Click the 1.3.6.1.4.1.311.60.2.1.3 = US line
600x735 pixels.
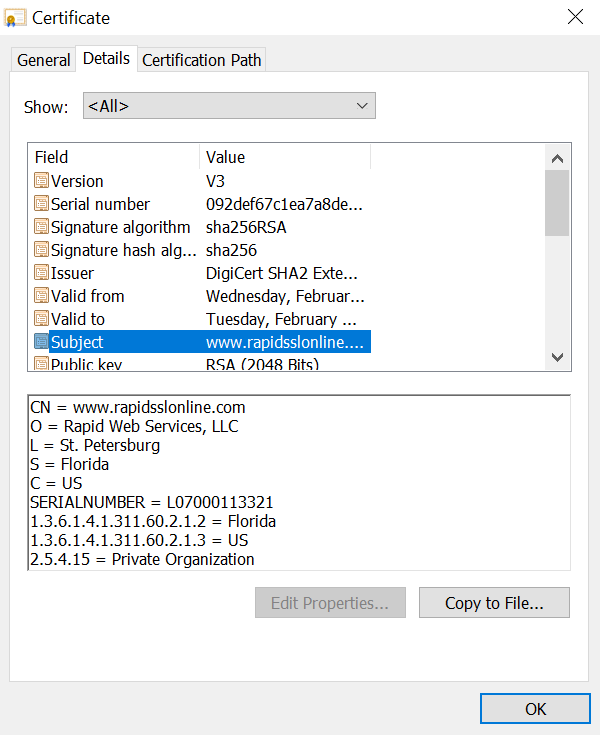tap(139, 540)
